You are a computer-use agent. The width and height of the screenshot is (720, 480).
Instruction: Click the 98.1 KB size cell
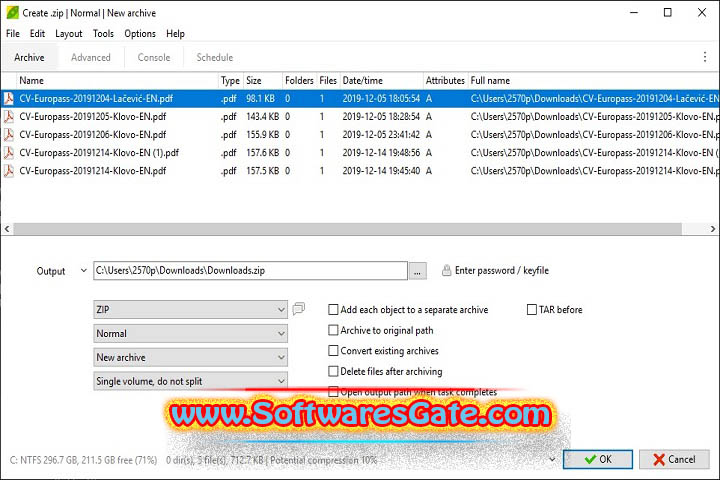tap(260, 98)
